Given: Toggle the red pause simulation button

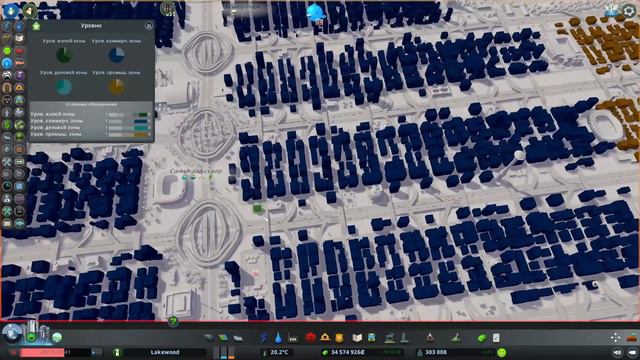Looking at the screenshot, I should coord(14,352).
